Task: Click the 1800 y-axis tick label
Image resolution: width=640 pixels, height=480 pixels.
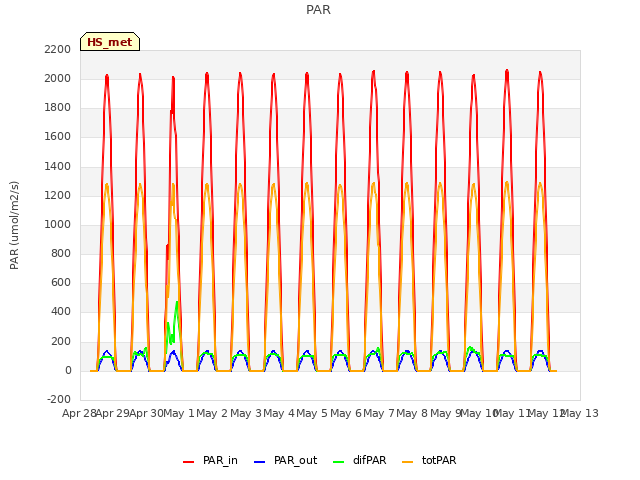Action: click(x=58, y=107)
